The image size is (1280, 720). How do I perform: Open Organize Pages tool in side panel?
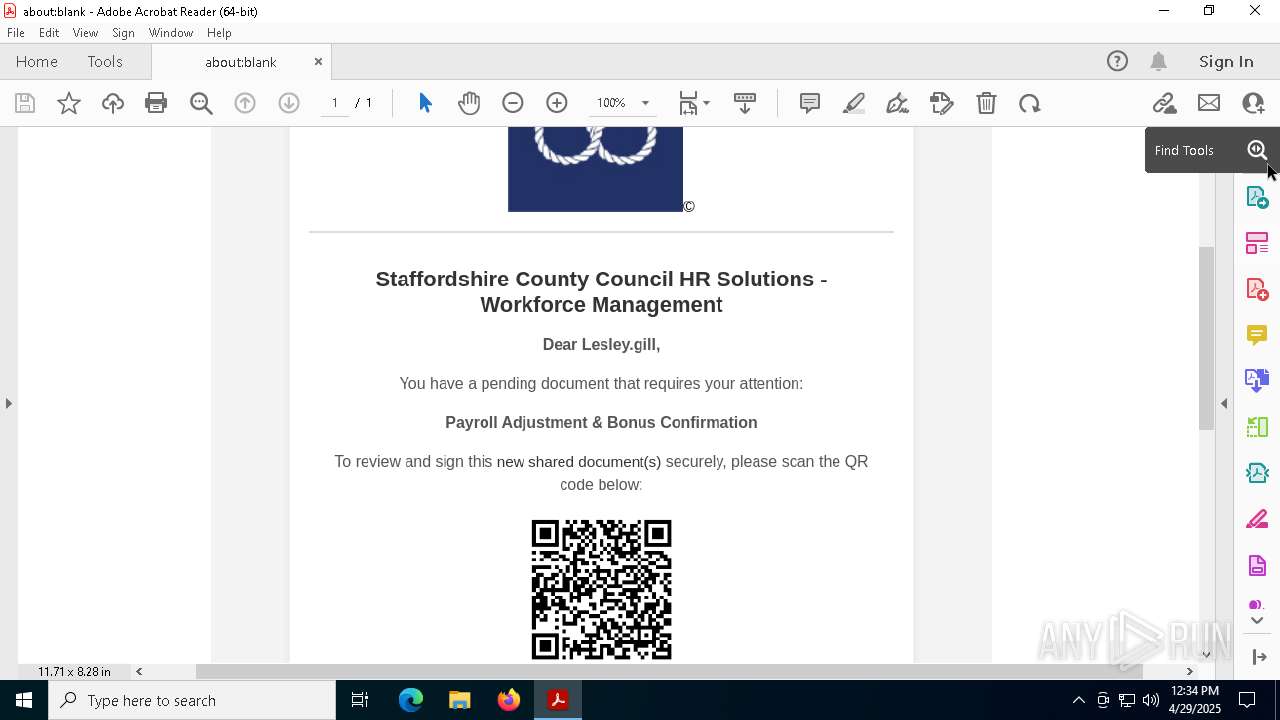click(x=1257, y=243)
